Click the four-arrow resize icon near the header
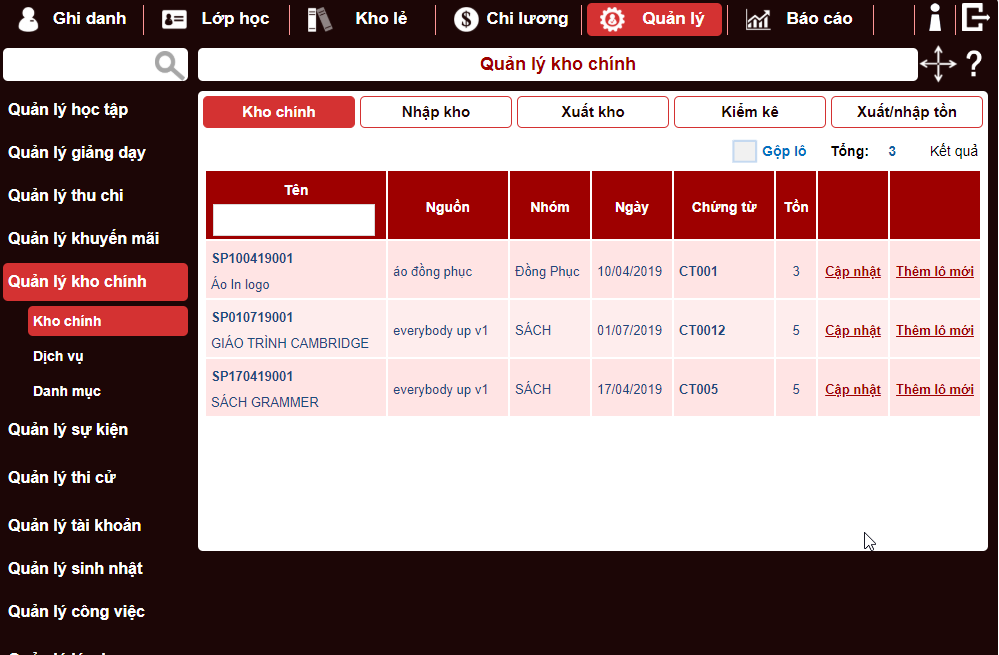The image size is (999, 655). pos(938,64)
